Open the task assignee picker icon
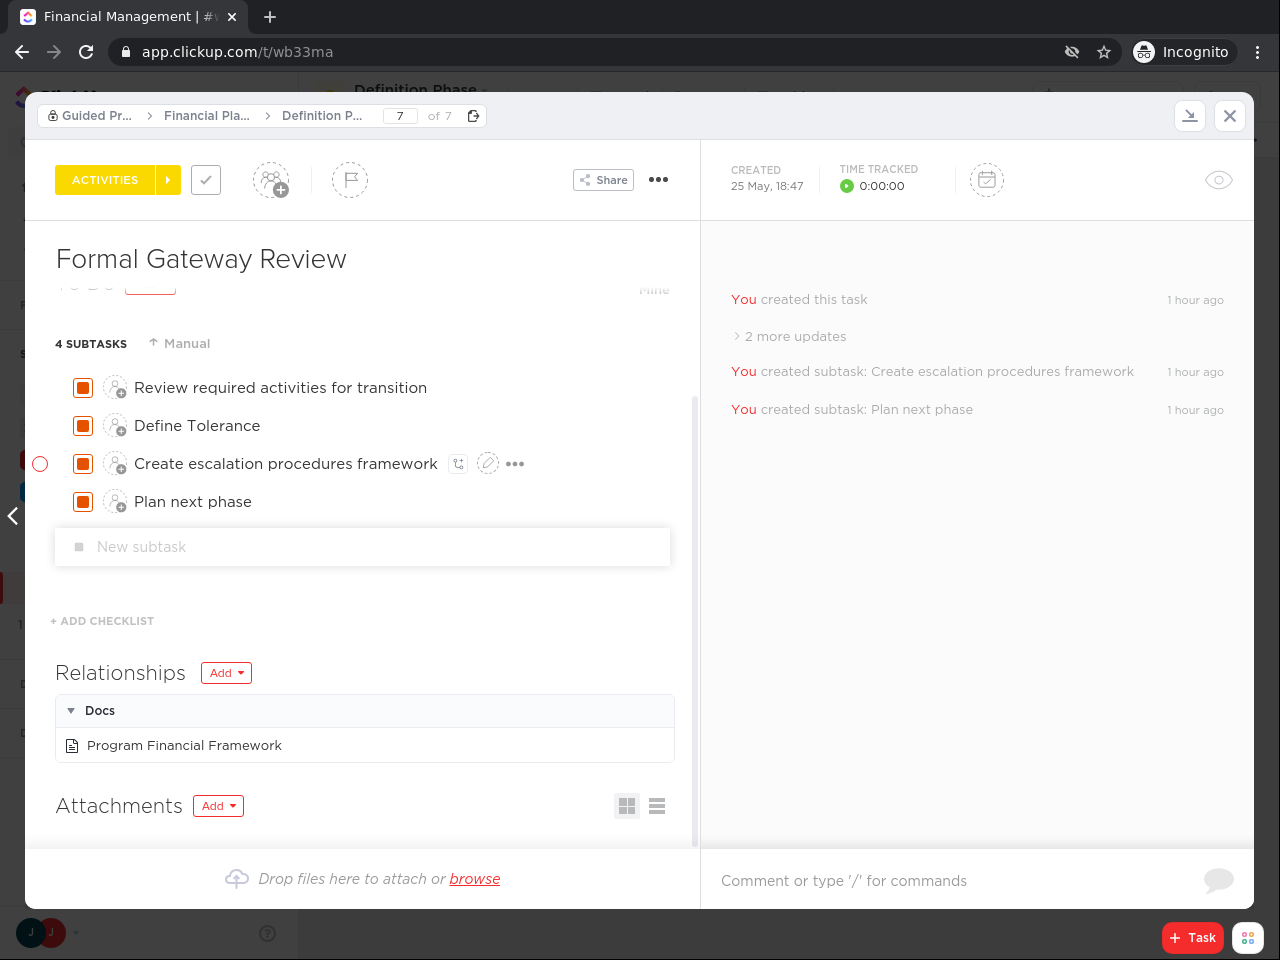Screen dimensions: 1280x960 point(271,180)
